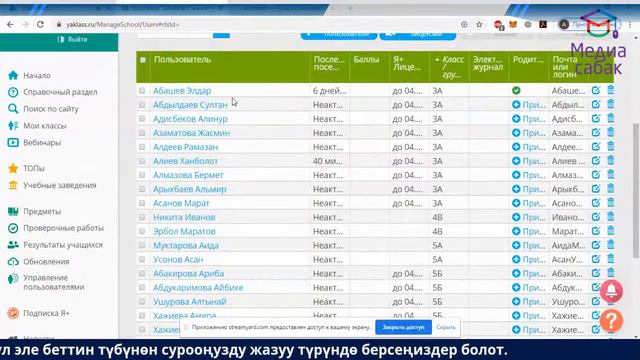Open the profile of Абдукаримова Айбике

pyautogui.click(x=198, y=288)
